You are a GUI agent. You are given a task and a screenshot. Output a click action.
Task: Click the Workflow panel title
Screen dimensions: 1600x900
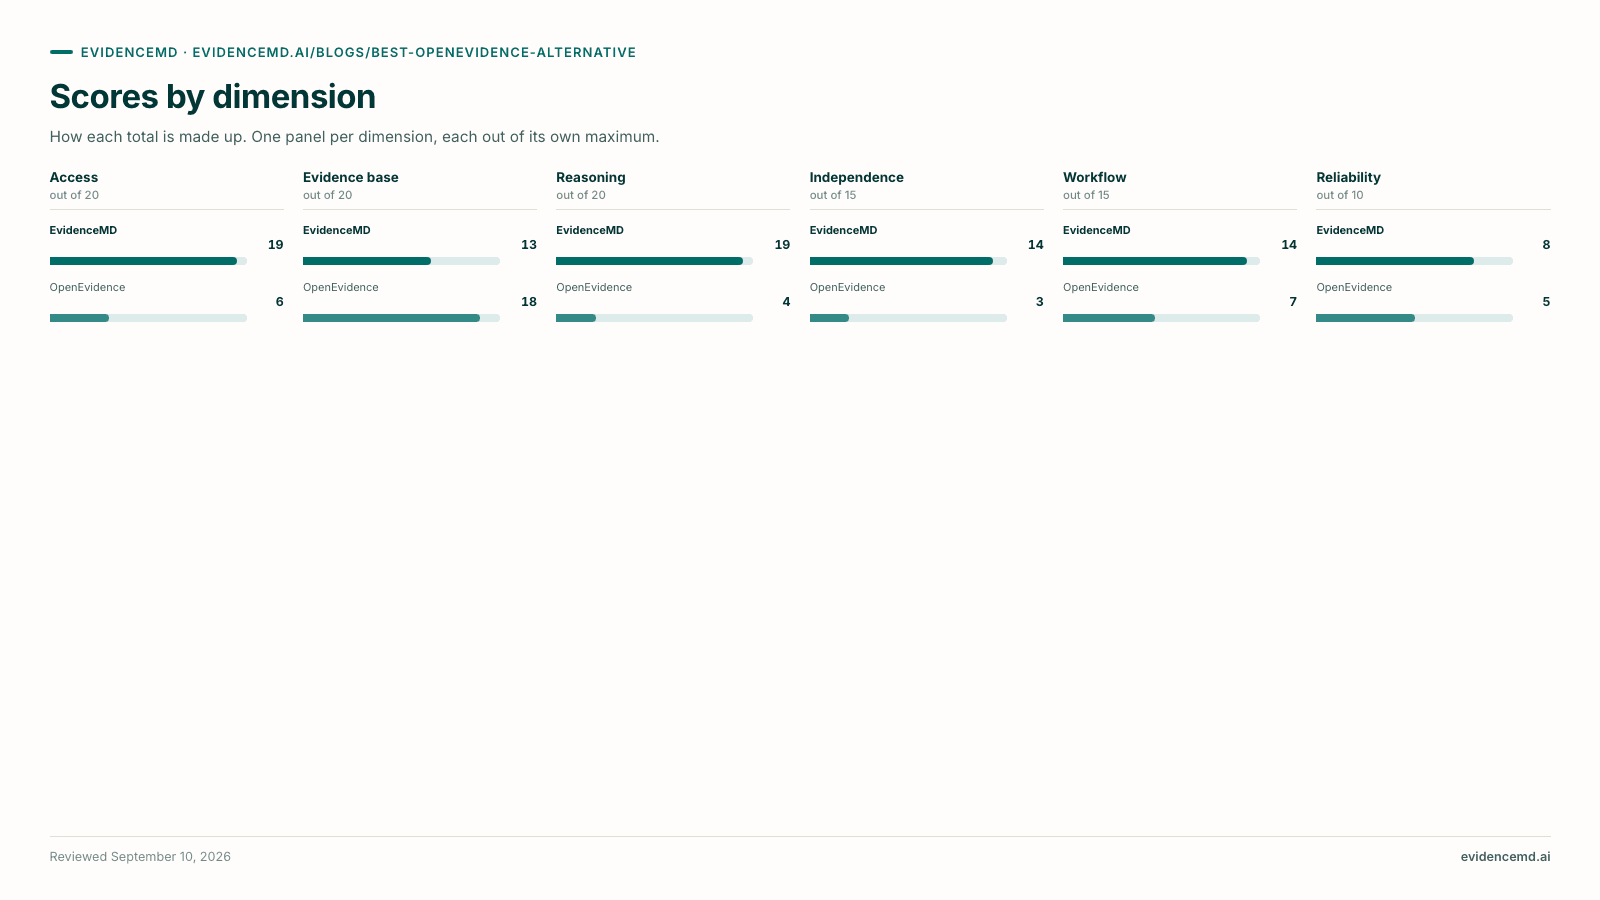[x=1095, y=177]
